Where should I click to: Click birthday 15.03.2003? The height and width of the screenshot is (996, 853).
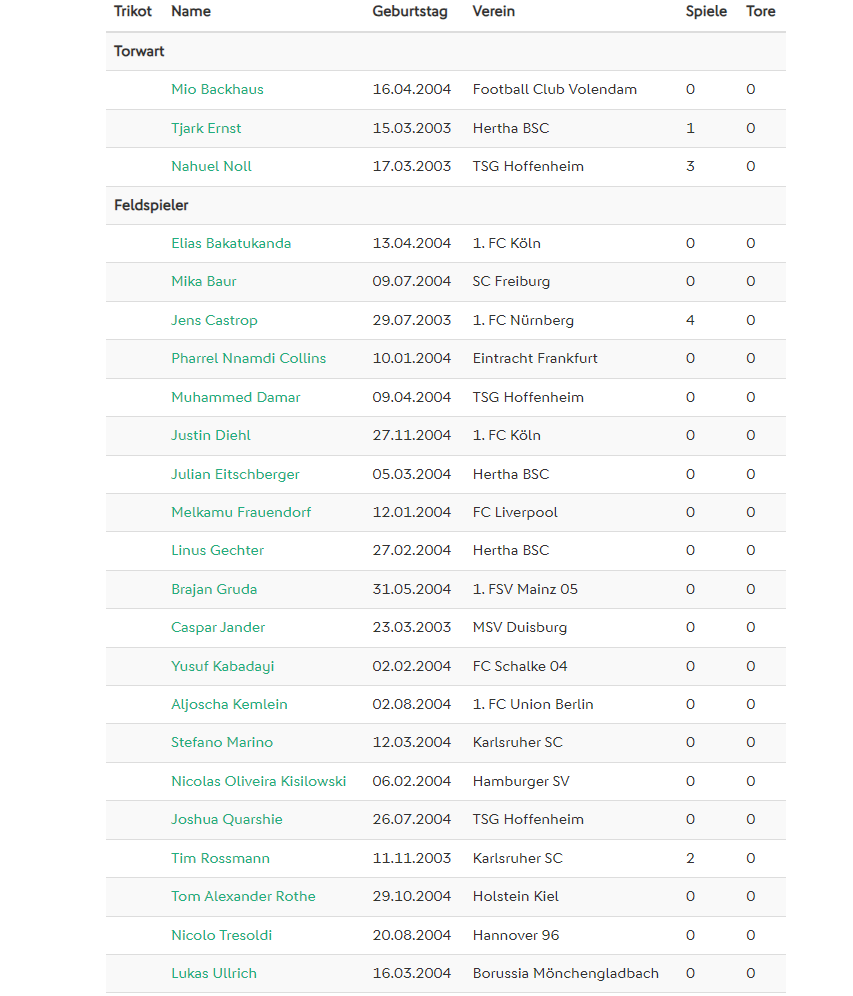(412, 128)
